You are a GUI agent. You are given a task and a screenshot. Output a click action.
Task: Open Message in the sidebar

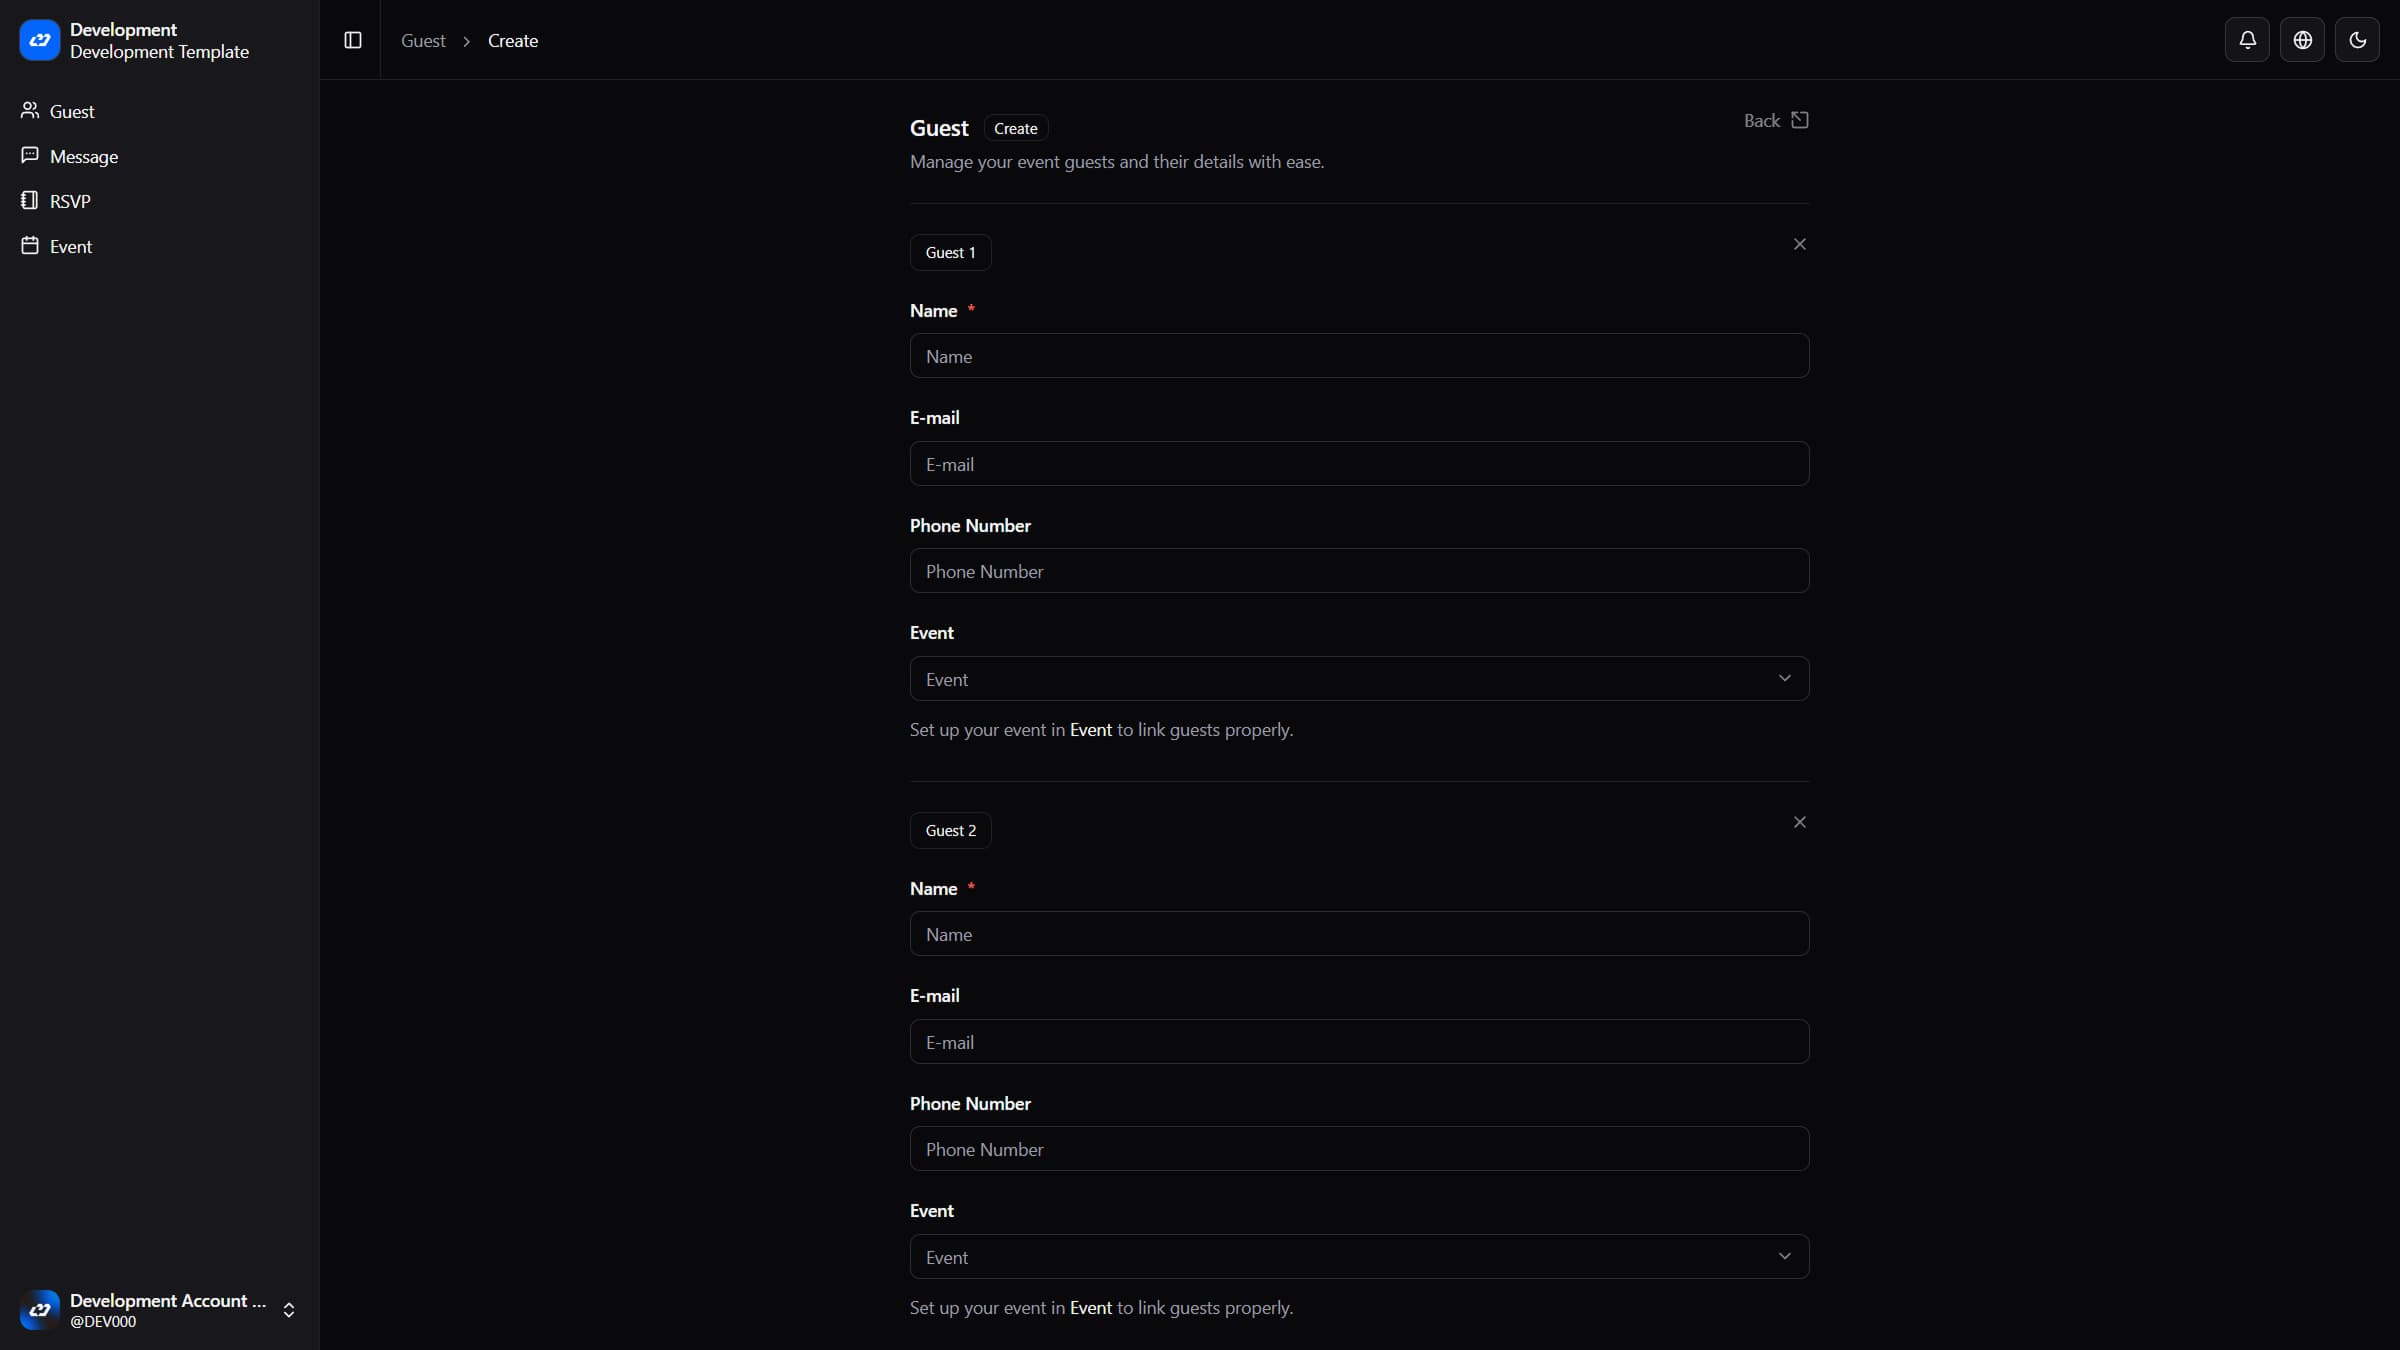click(84, 156)
